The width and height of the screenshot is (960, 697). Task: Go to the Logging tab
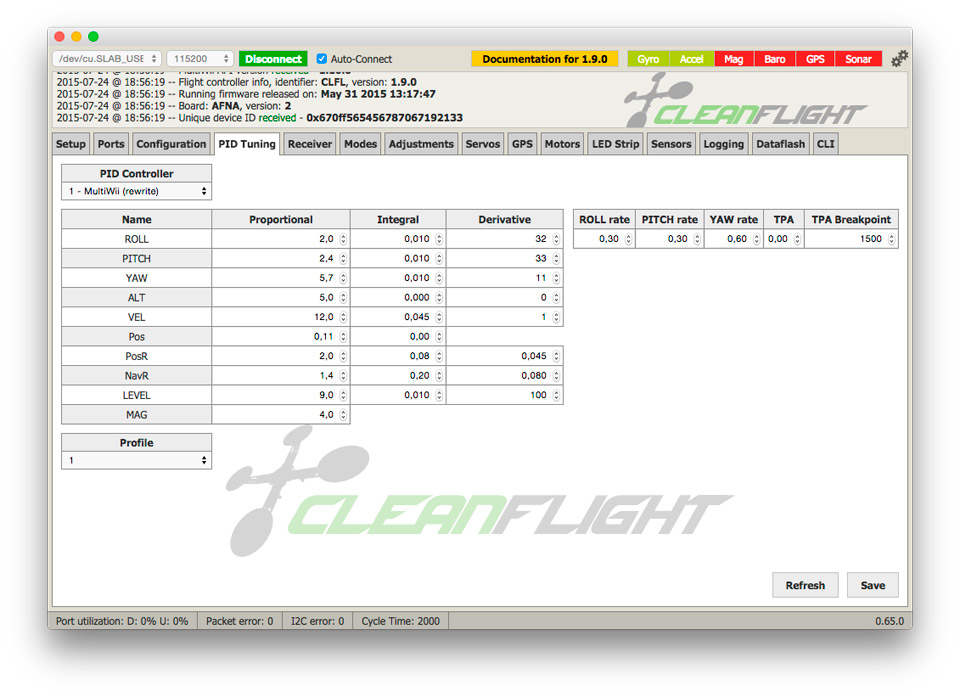point(723,144)
